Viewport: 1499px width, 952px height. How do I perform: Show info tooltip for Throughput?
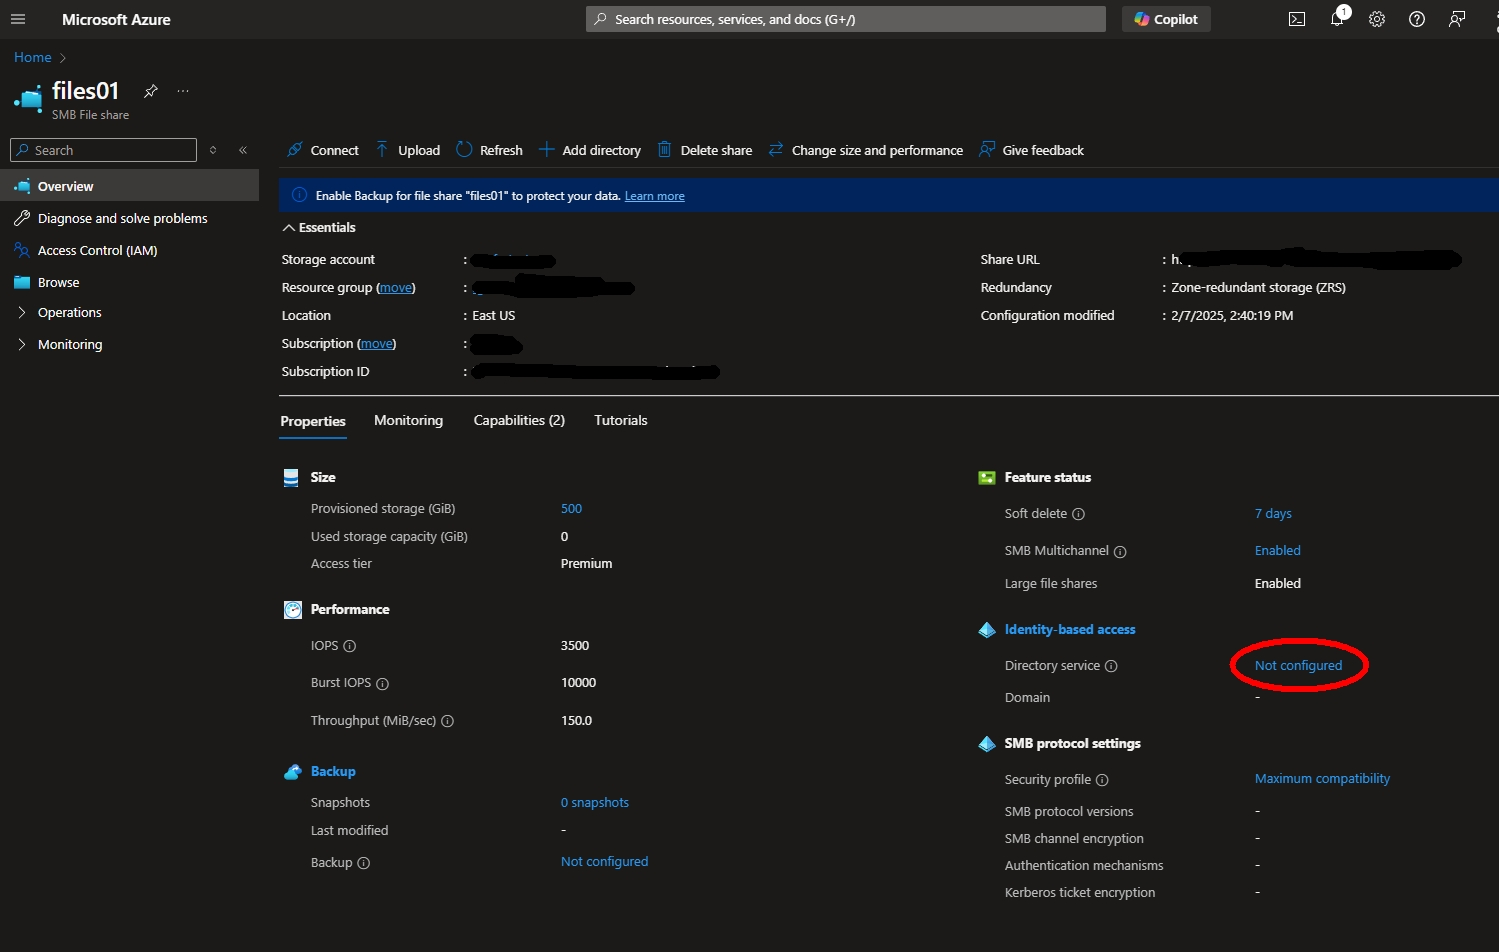tap(447, 721)
